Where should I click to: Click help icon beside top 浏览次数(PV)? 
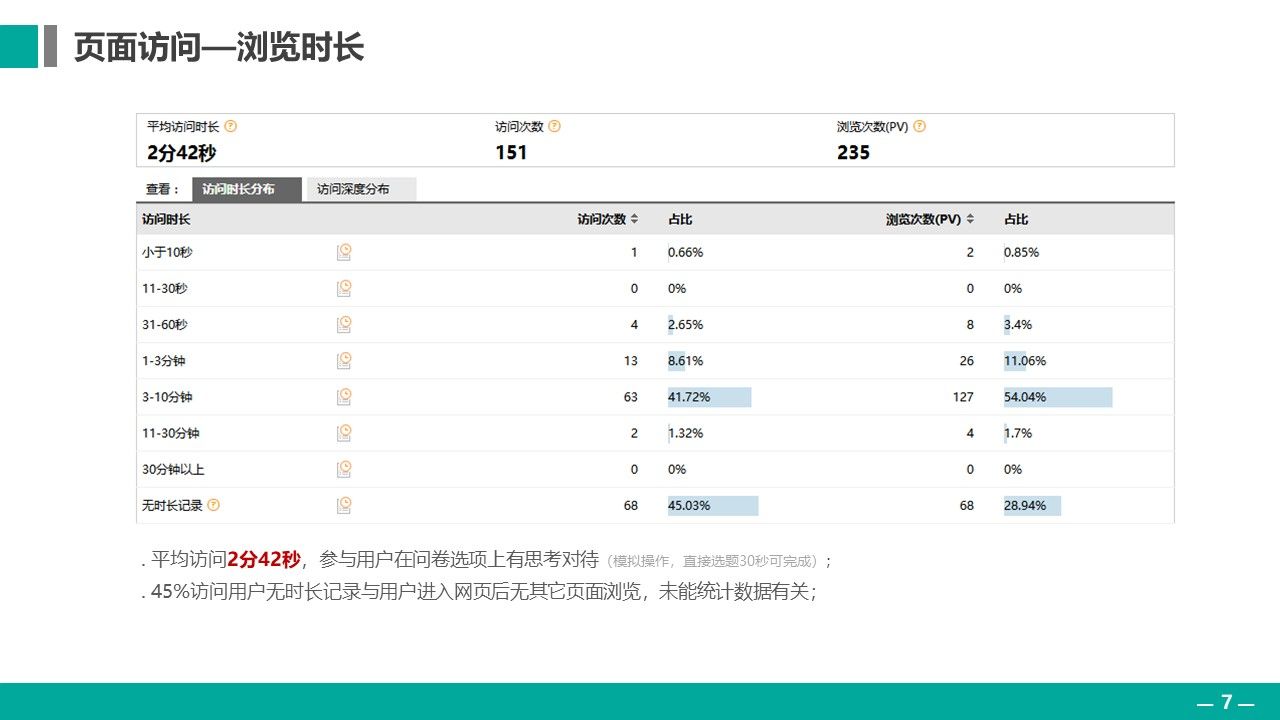[x=920, y=127]
